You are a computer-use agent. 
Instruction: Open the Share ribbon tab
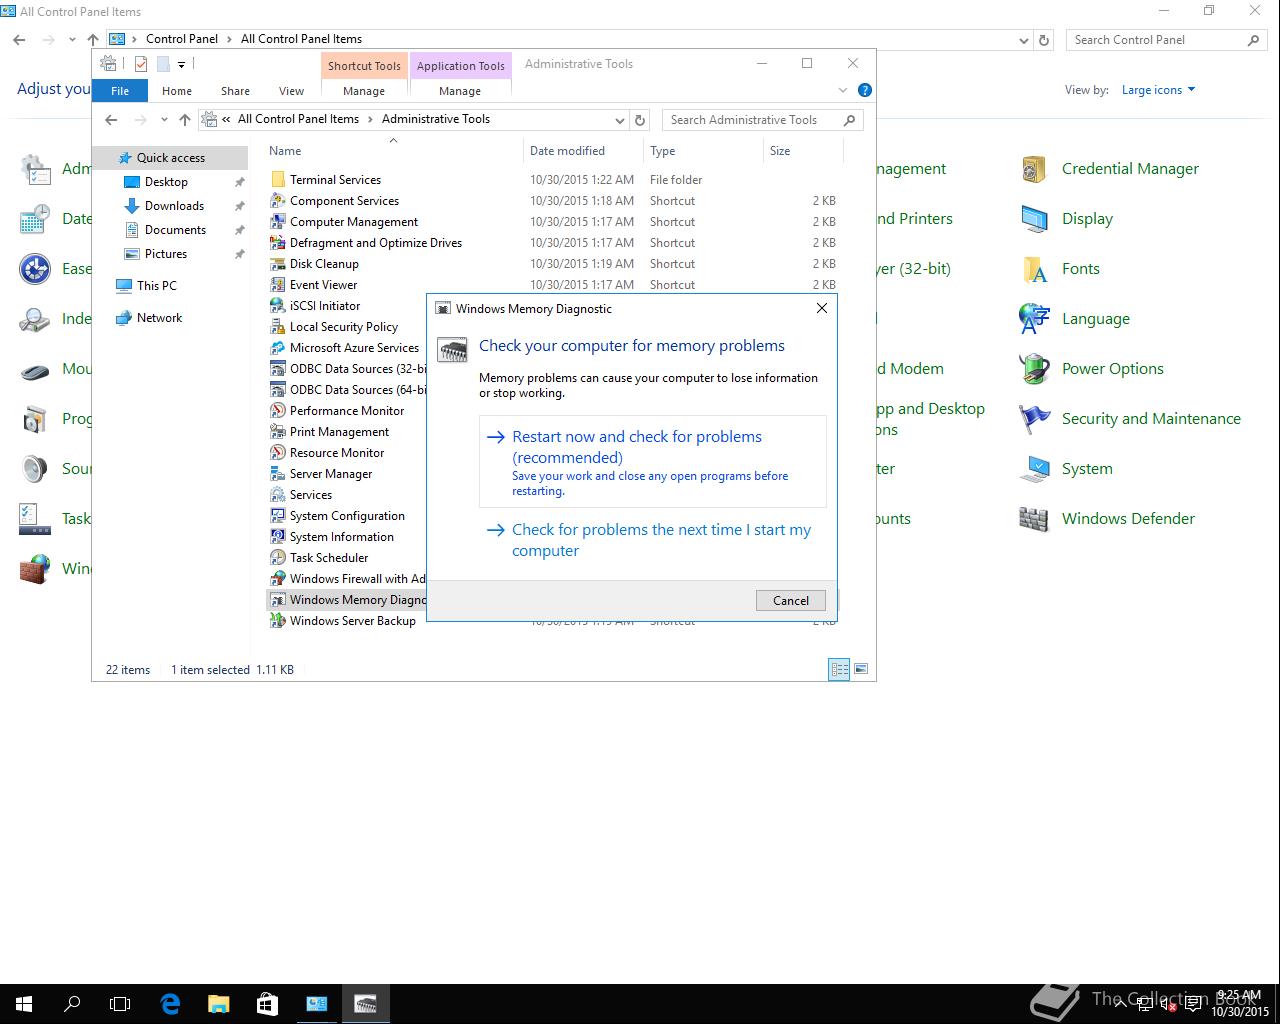[x=235, y=91]
